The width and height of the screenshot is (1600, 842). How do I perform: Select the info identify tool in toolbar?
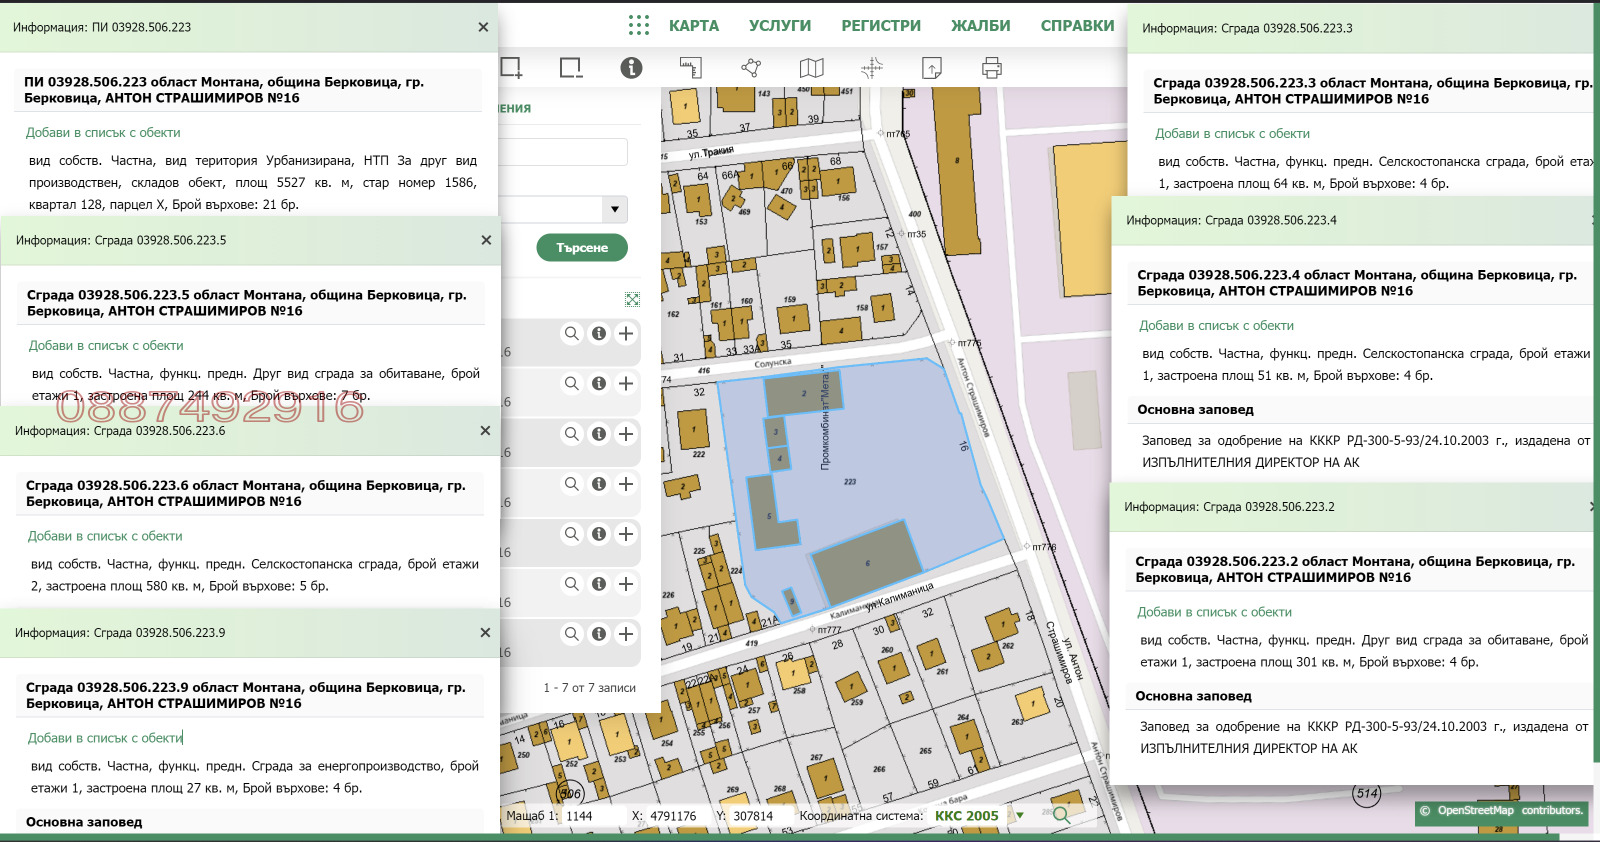(x=631, y=68)
